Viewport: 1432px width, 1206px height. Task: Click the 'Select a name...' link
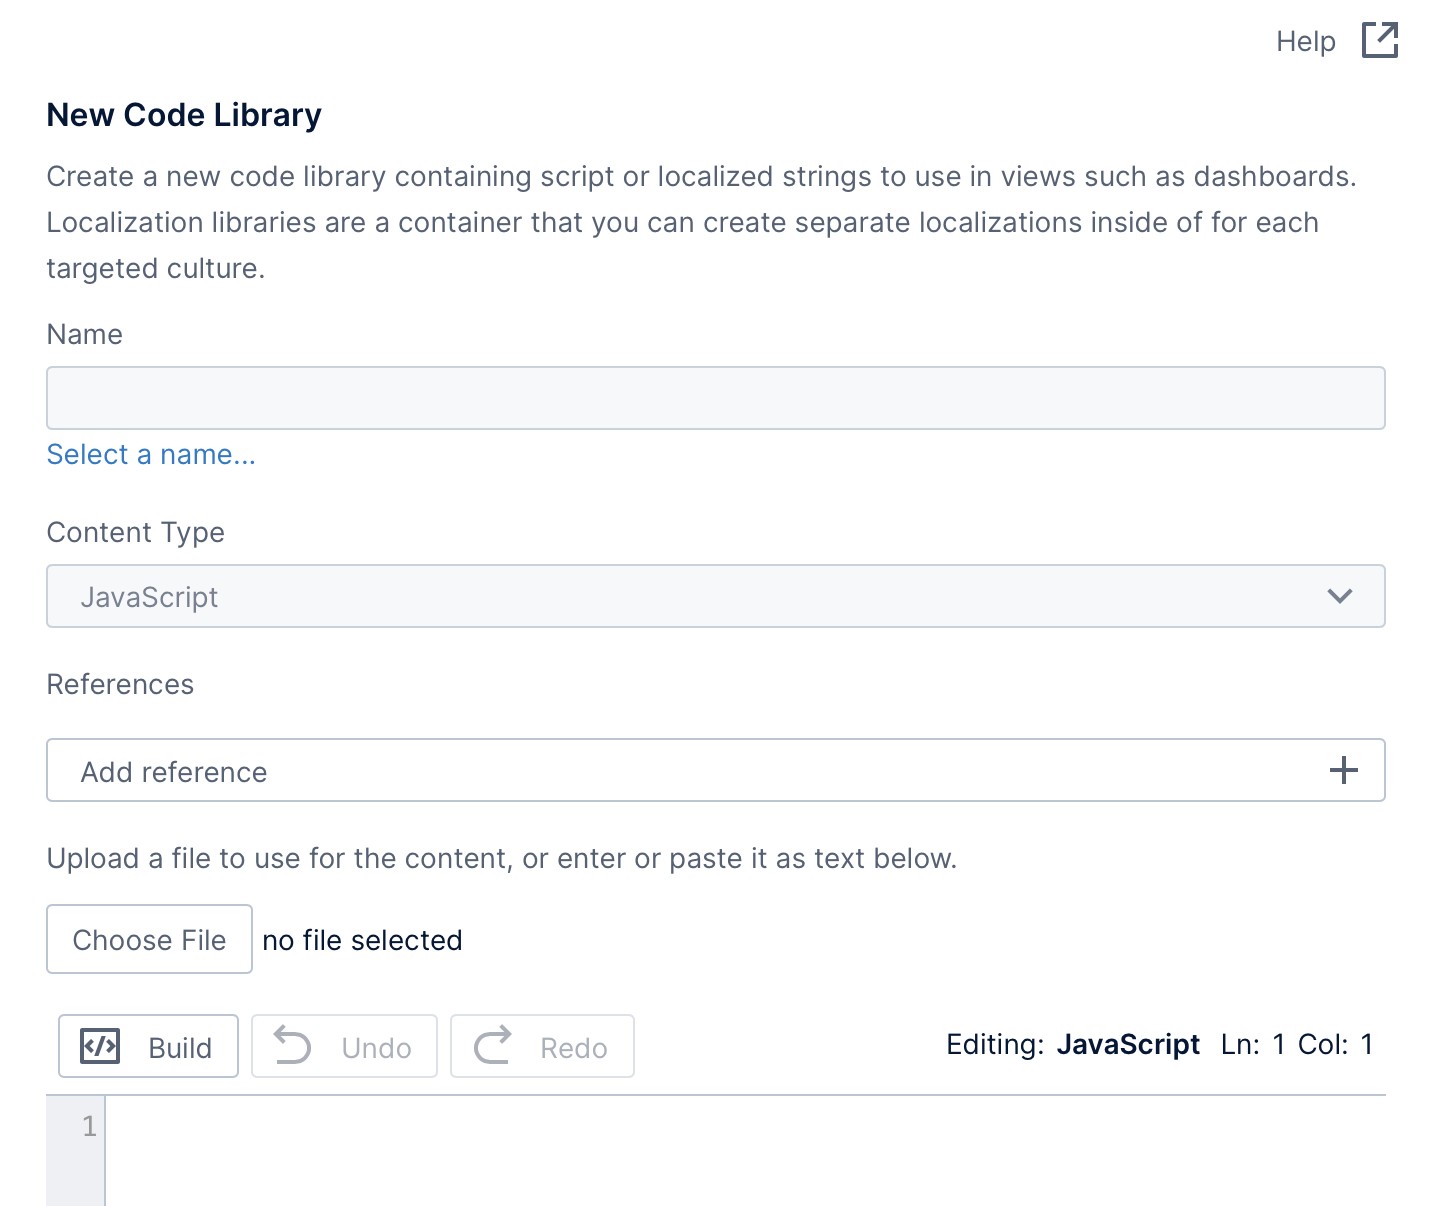click(150, 454)
